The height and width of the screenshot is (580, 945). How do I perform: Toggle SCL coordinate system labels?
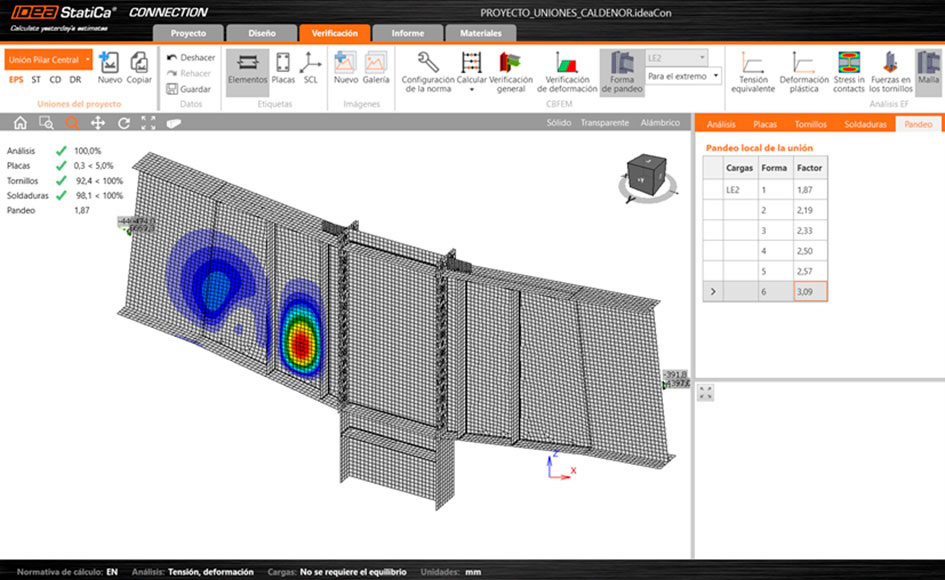(x=310, y=68)
